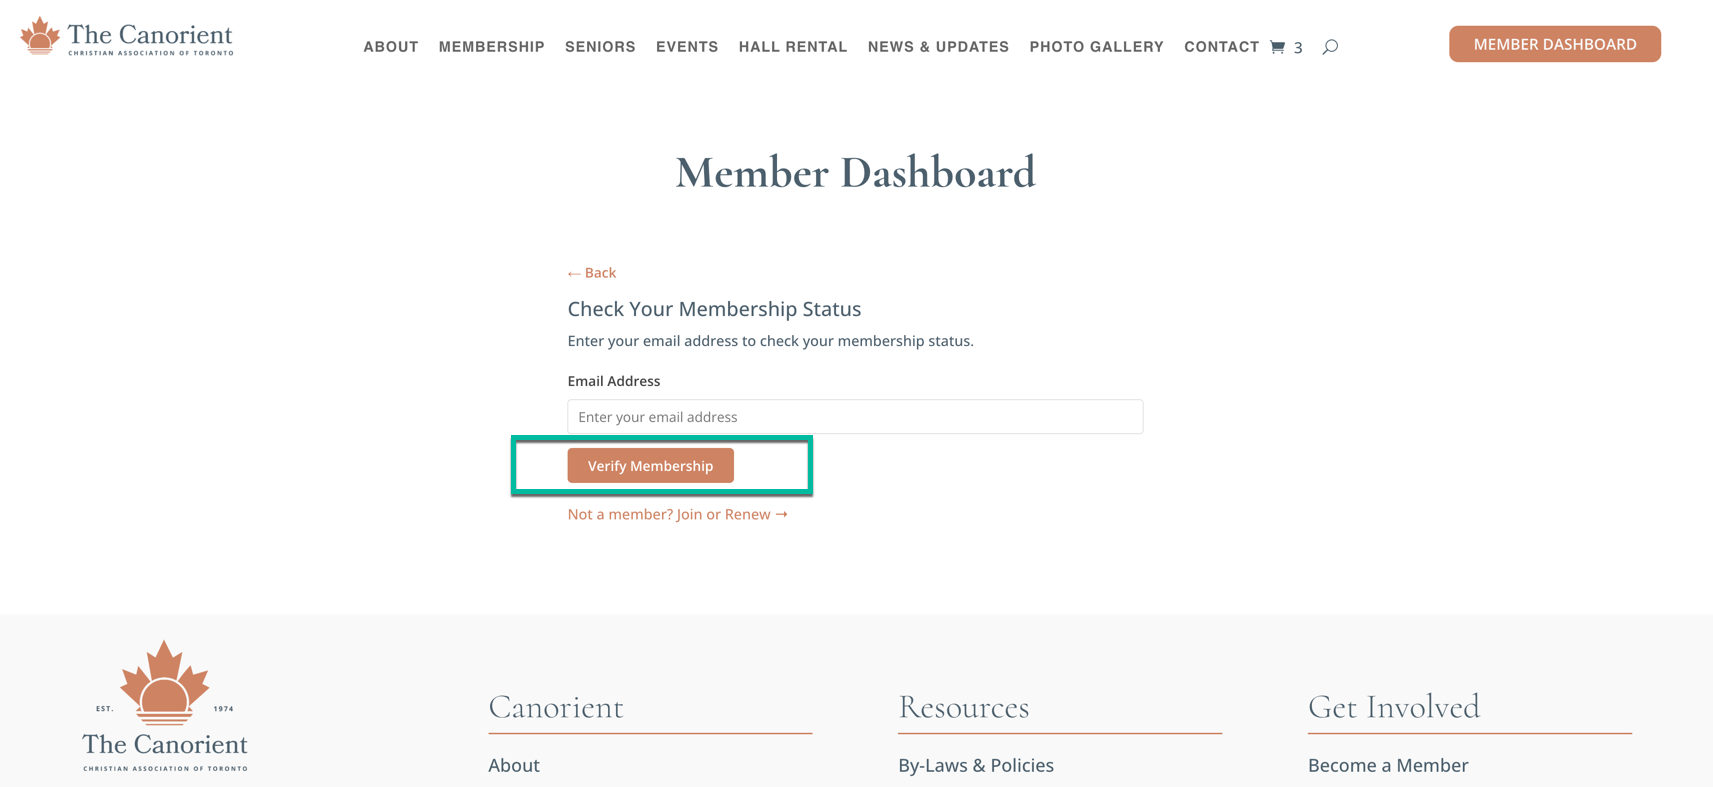This screenshot has height=787, width=1713.
Task: Go back using the Back link
Action: click(x=592, y=273)
